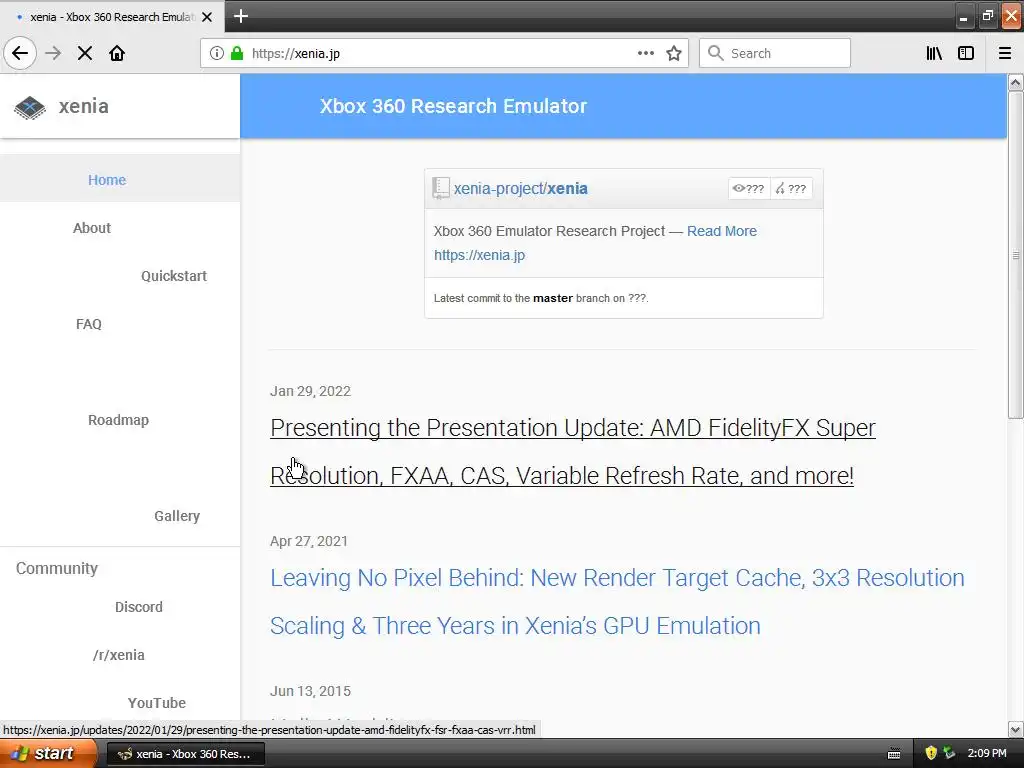Screen dimensions: 1024x768
Task: Click the xenia chip logo
Action: click(x=30, y=107)
